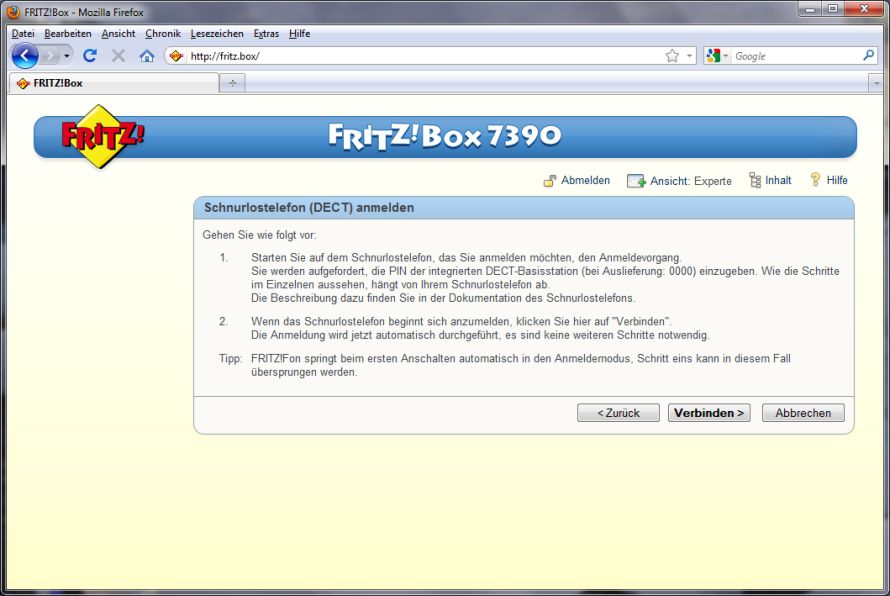Reload the fritz.box page

click(x=90, y=56)
